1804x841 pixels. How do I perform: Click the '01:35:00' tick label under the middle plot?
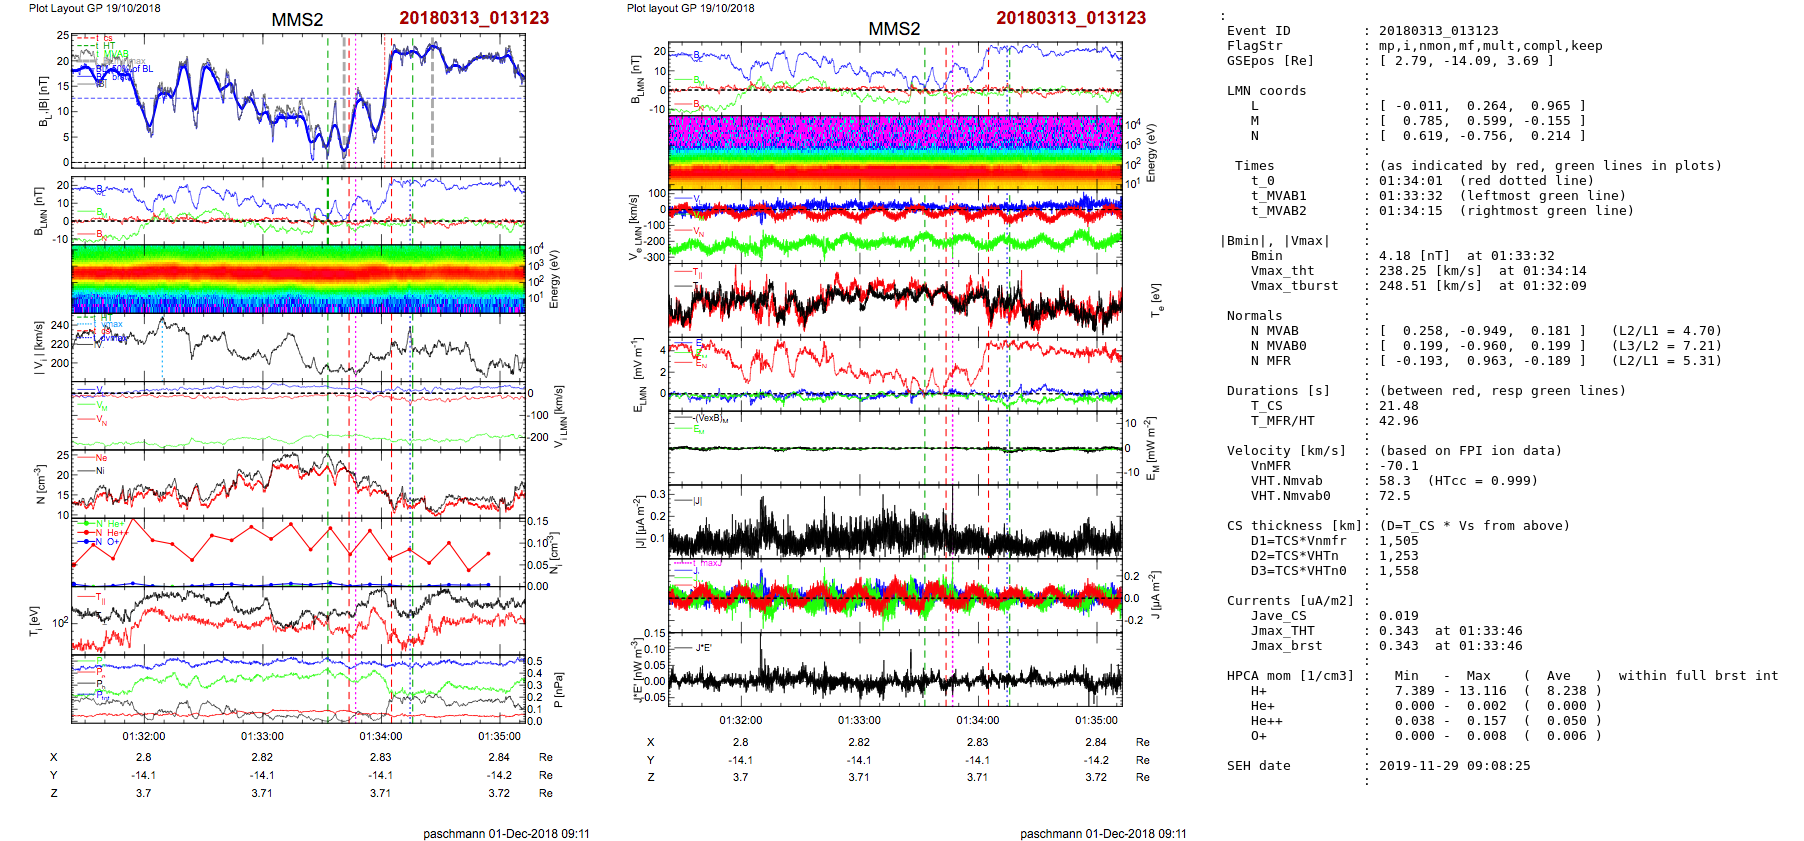[x=1096, y=720]
